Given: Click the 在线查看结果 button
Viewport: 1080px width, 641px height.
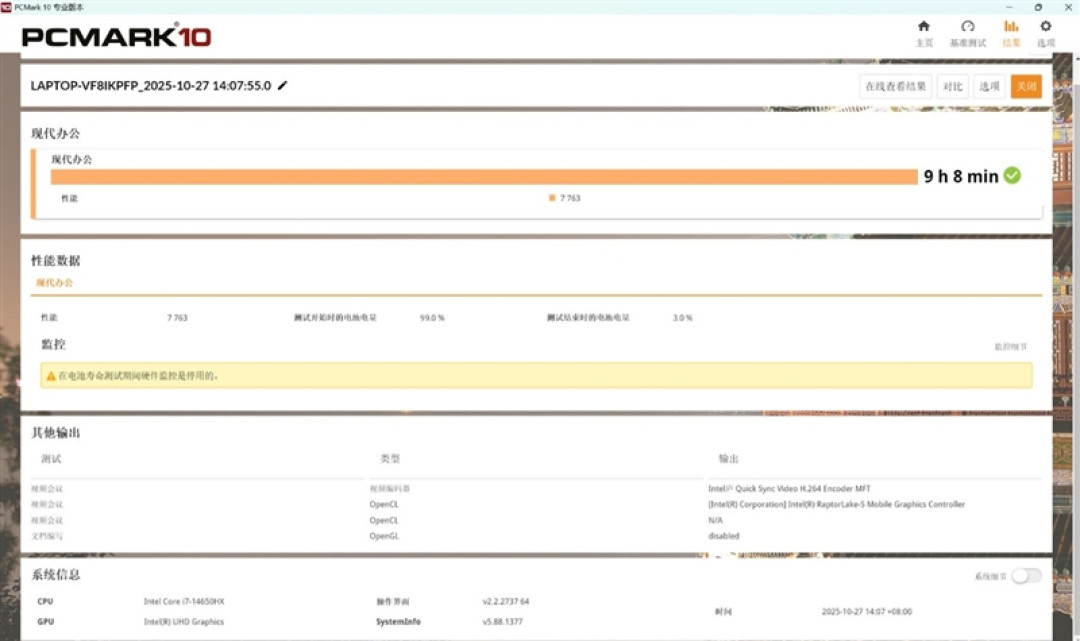Looking at the screenshot, I should (x=895, y=86).
